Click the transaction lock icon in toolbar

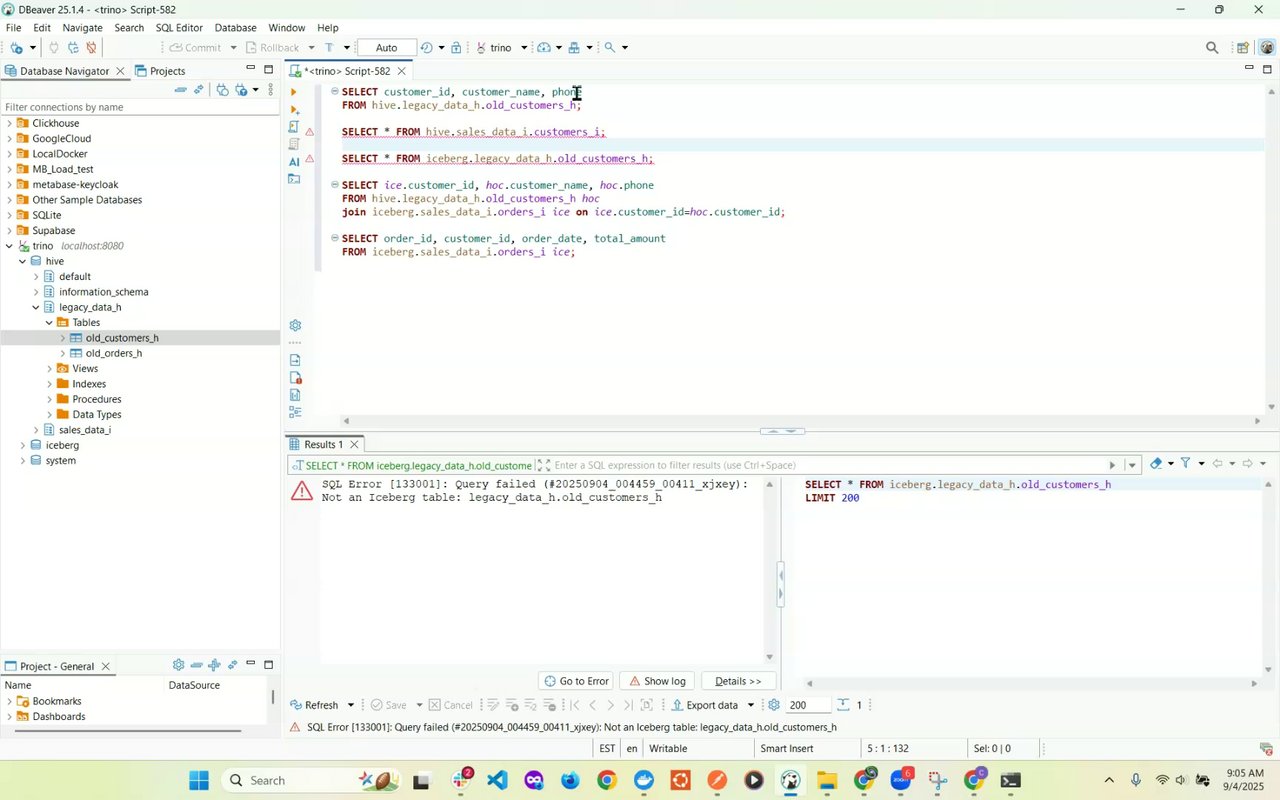(x=456, y=48)
